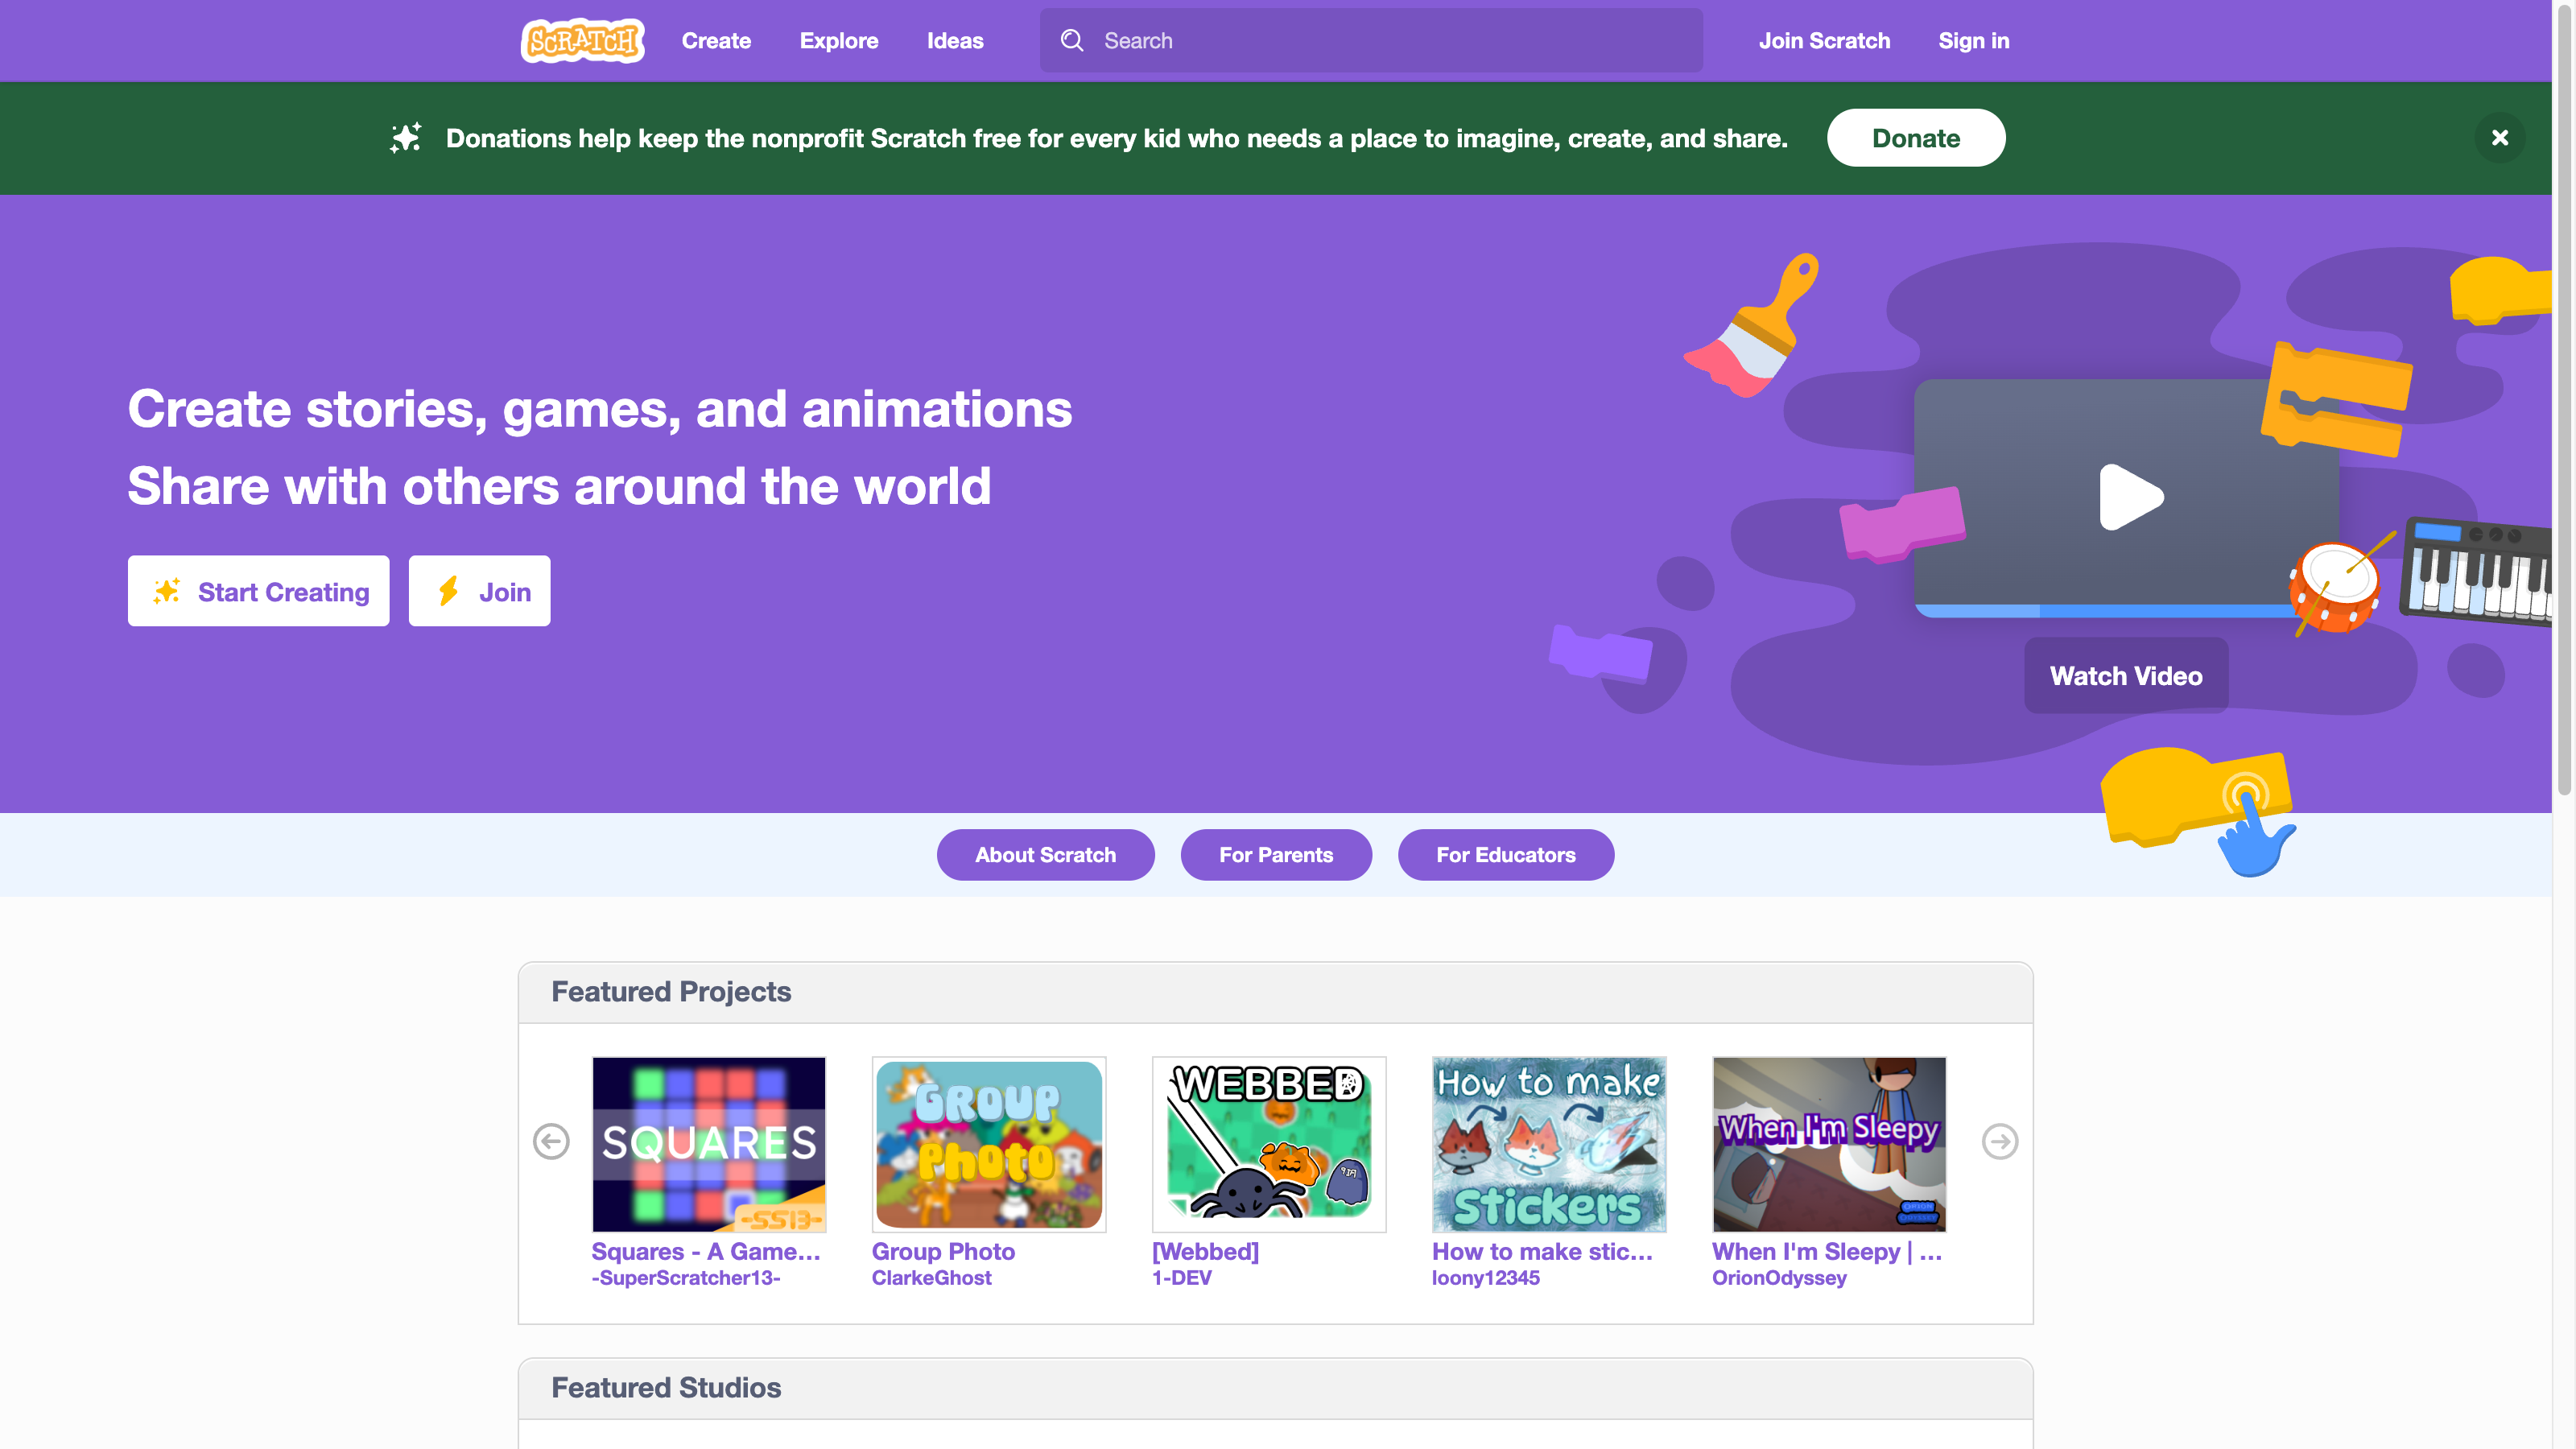Screen dimensions: 2576x1449
Task: Click the Featured Projects heading
Action: coord(671,992)
